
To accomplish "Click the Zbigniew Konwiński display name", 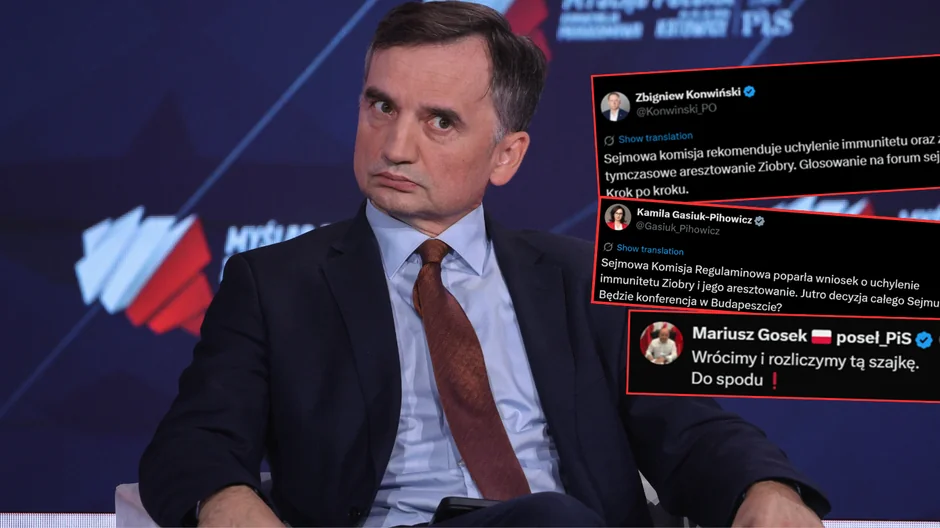I will click(x=688, y=94).
